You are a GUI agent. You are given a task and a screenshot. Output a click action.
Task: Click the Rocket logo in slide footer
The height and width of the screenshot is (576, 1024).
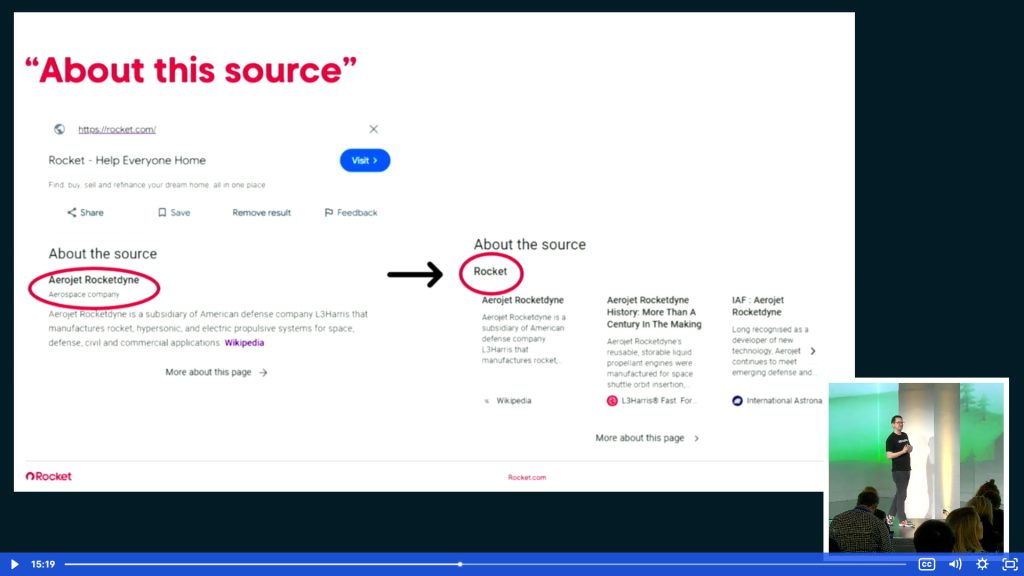tap(48, 477)
